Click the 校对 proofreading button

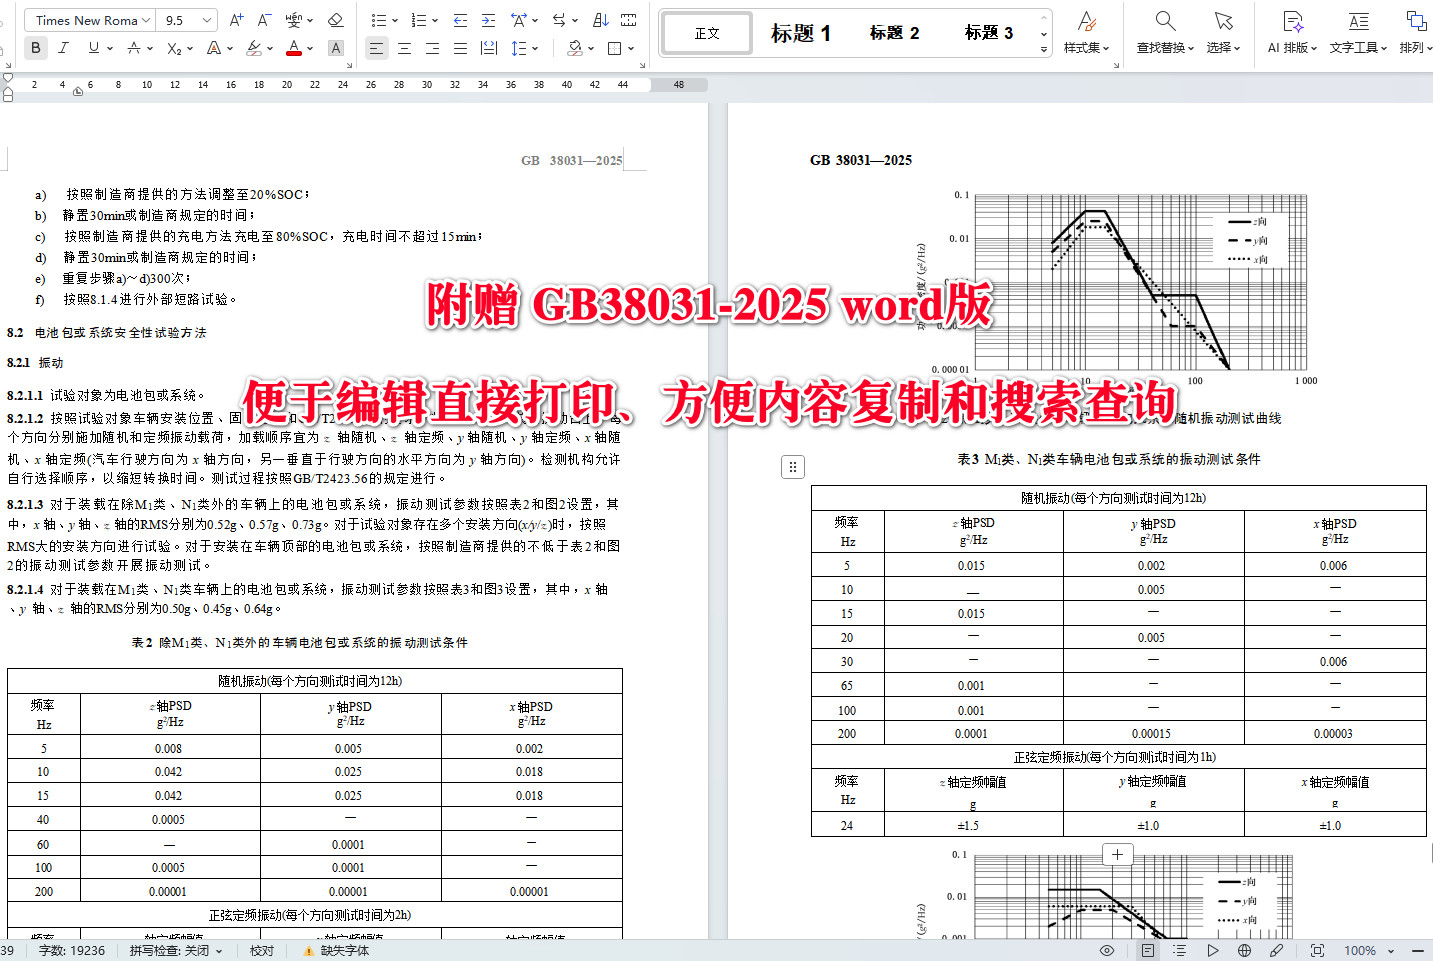(261, 950)
